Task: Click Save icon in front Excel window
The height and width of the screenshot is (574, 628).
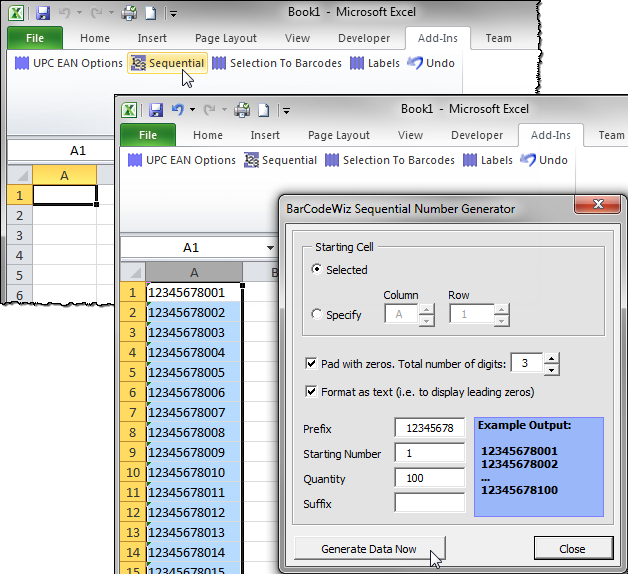Action: tap(156, 110)
